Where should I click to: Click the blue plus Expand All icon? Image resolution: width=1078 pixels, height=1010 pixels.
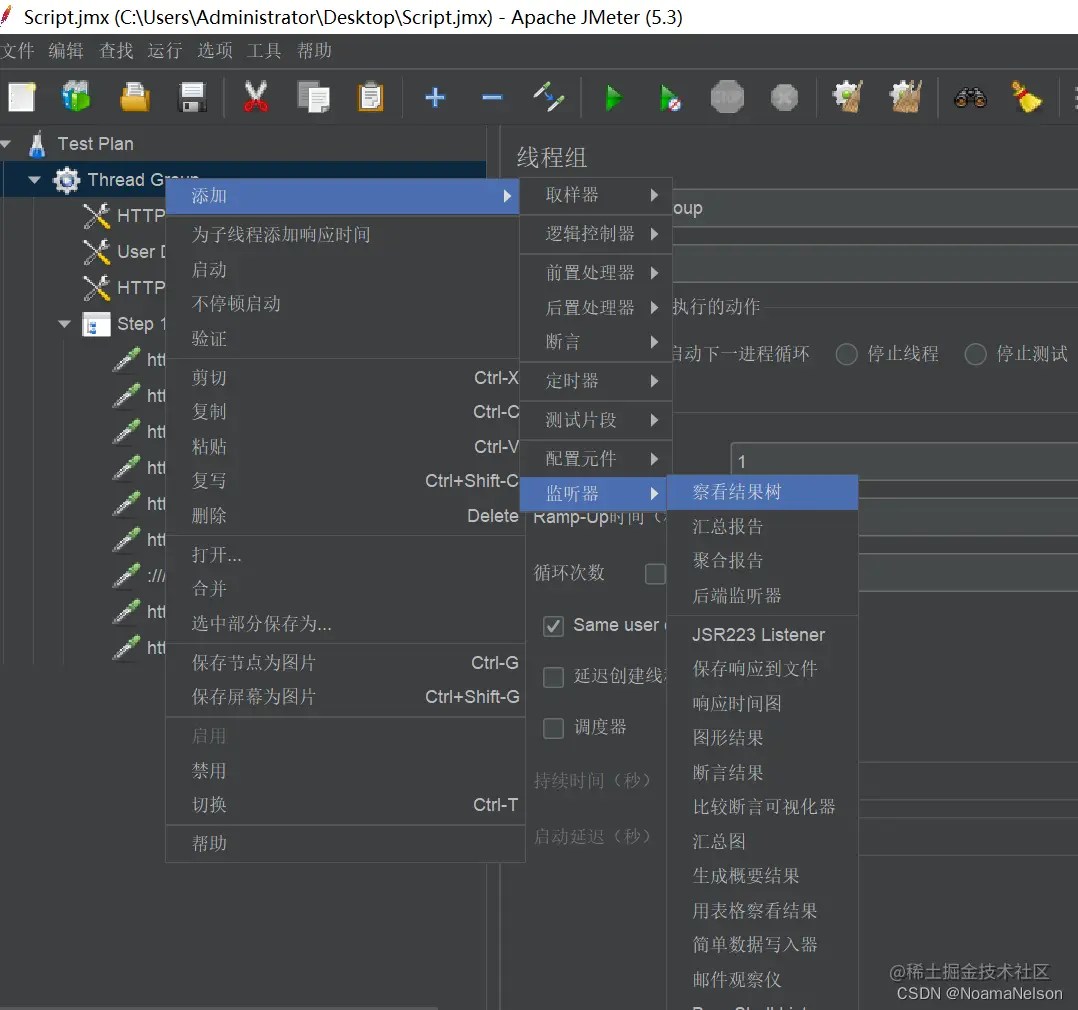point(434,97)
